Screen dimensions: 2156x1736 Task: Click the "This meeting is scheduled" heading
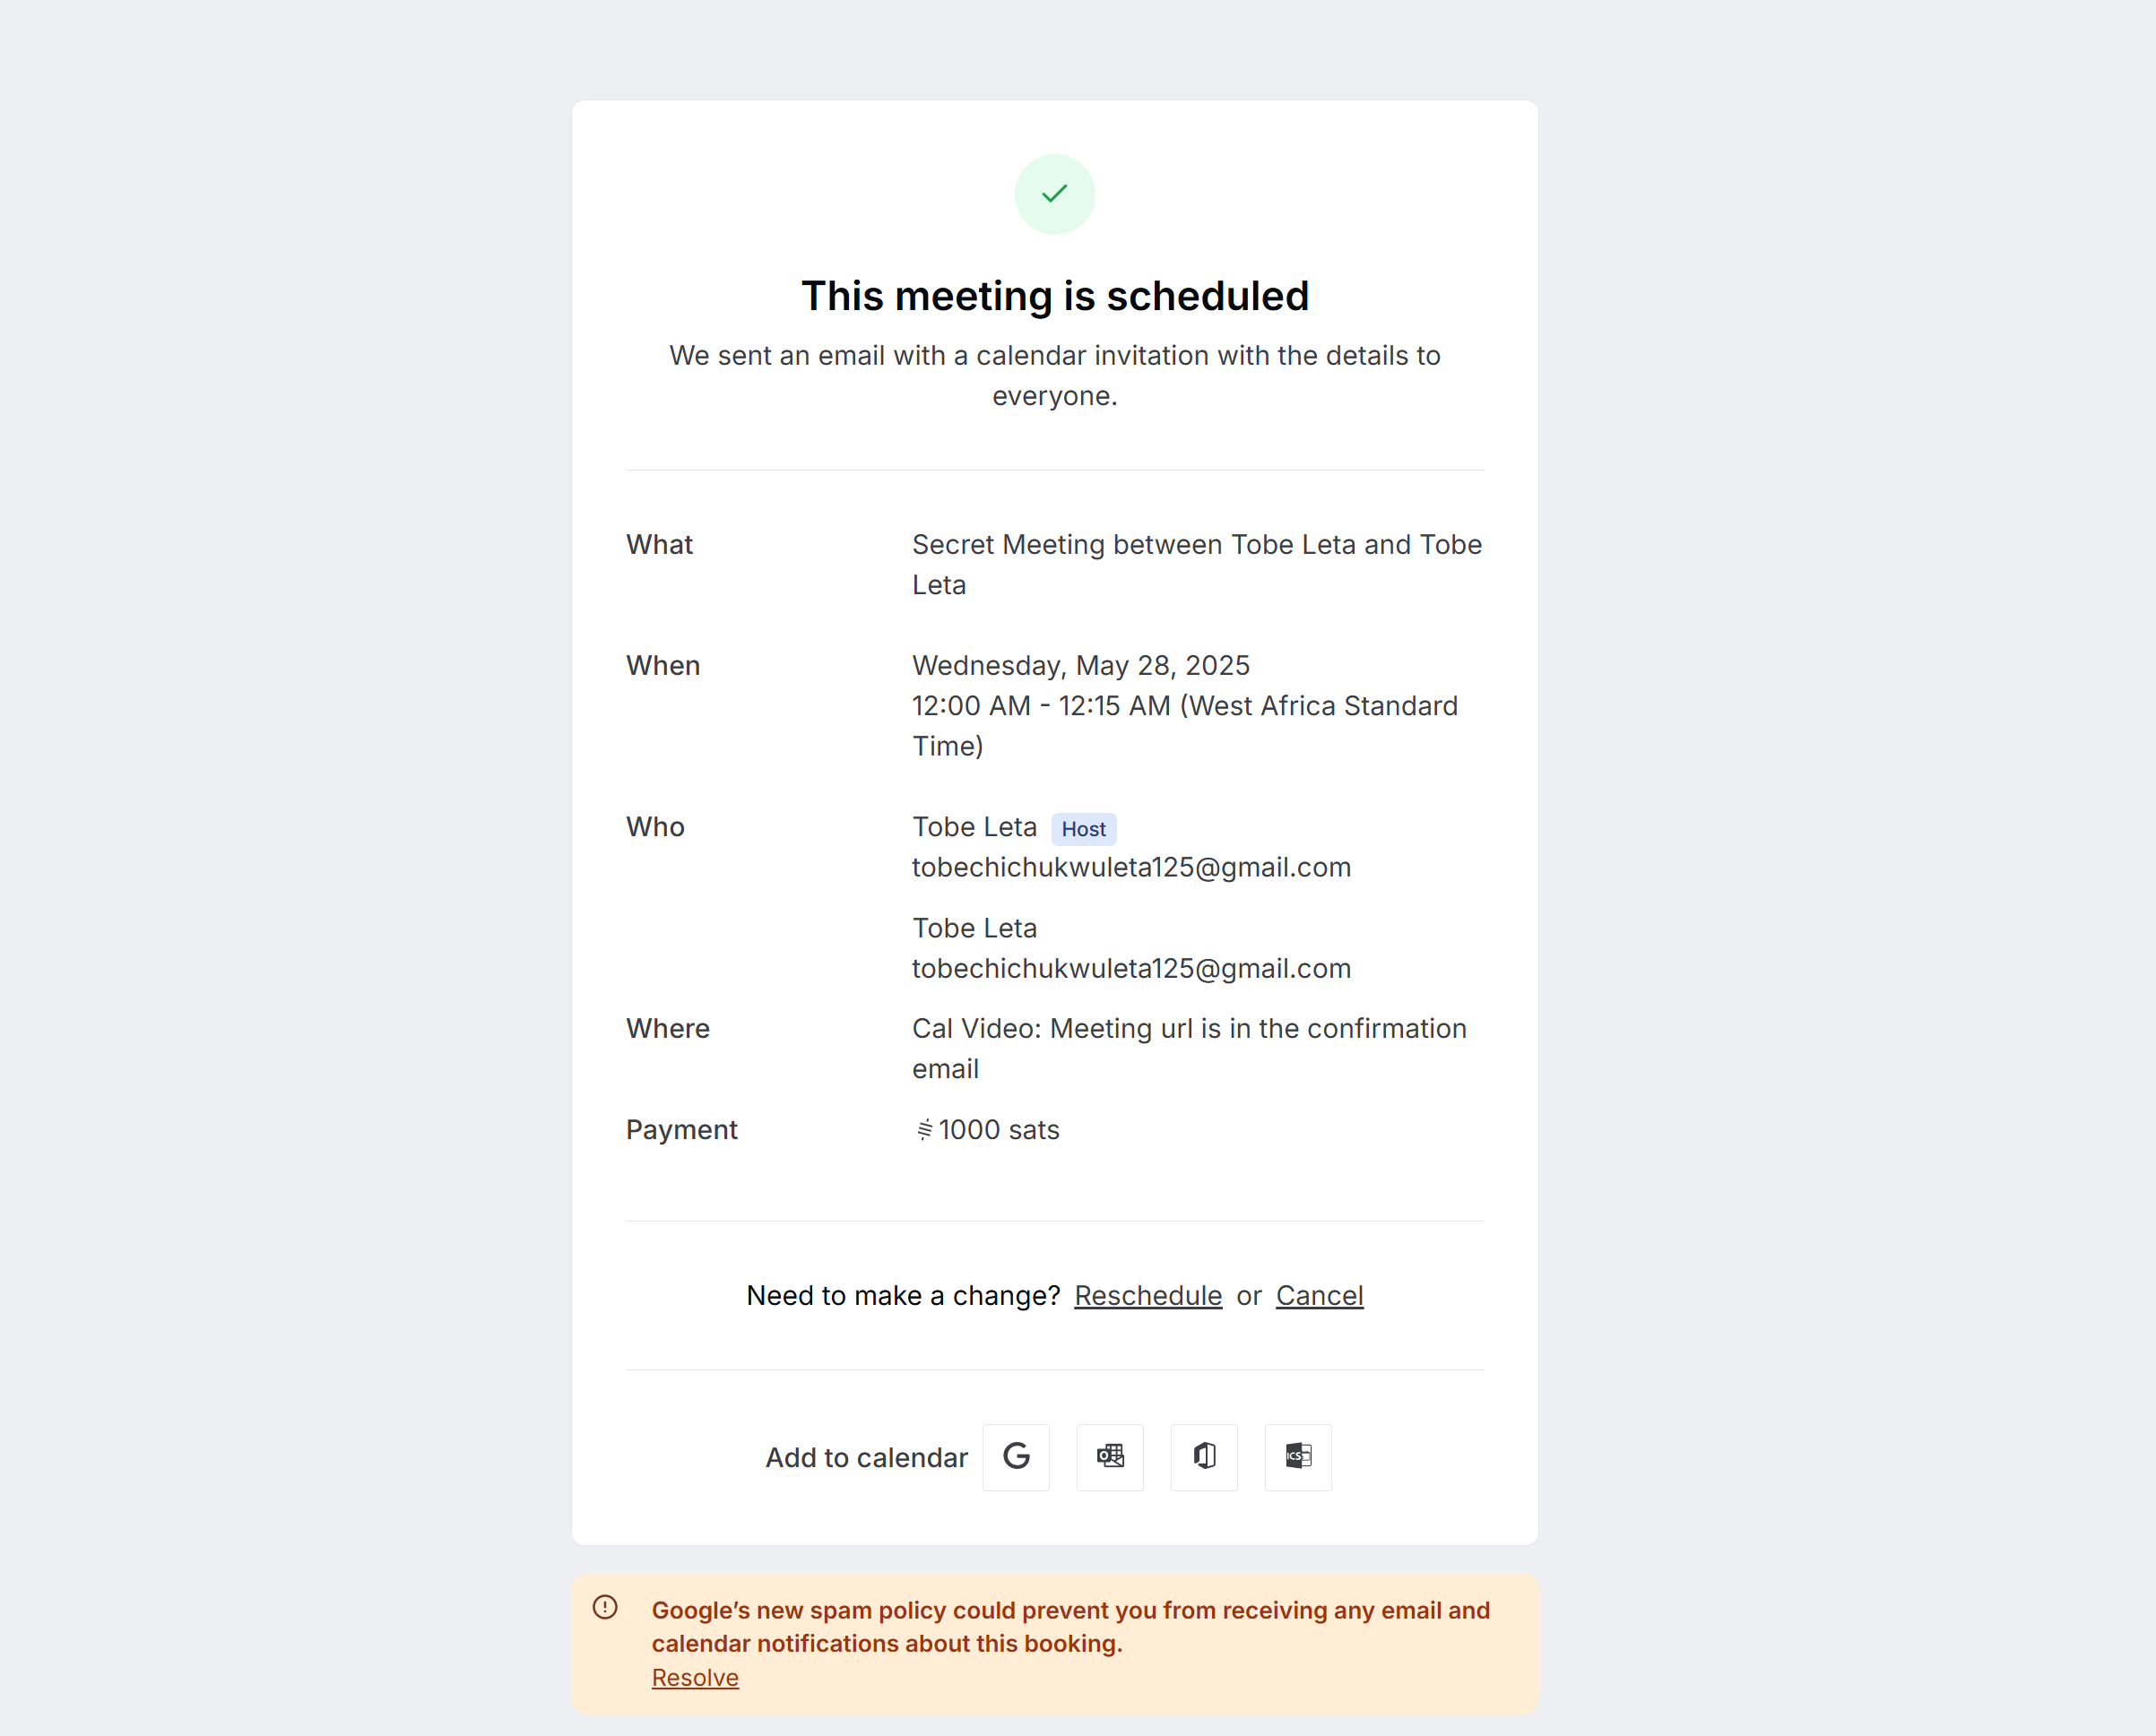coord(1055,296)
